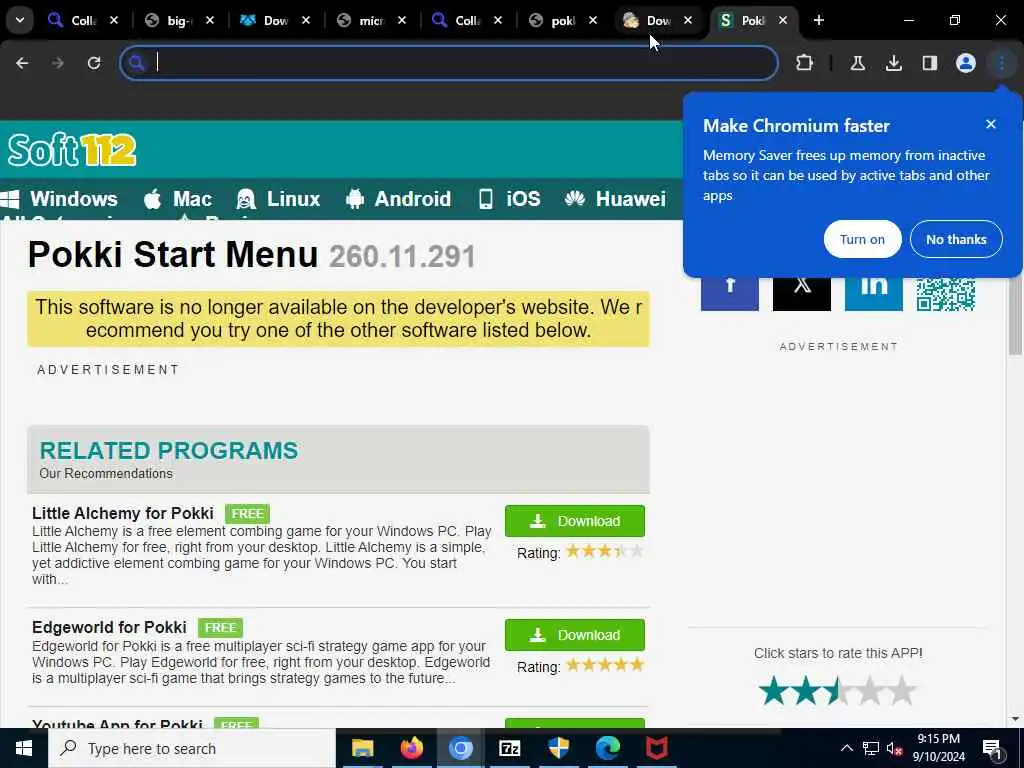1024x768 pixels.
Task: Open Chromium taskbar icon
Action: point(460,748)
